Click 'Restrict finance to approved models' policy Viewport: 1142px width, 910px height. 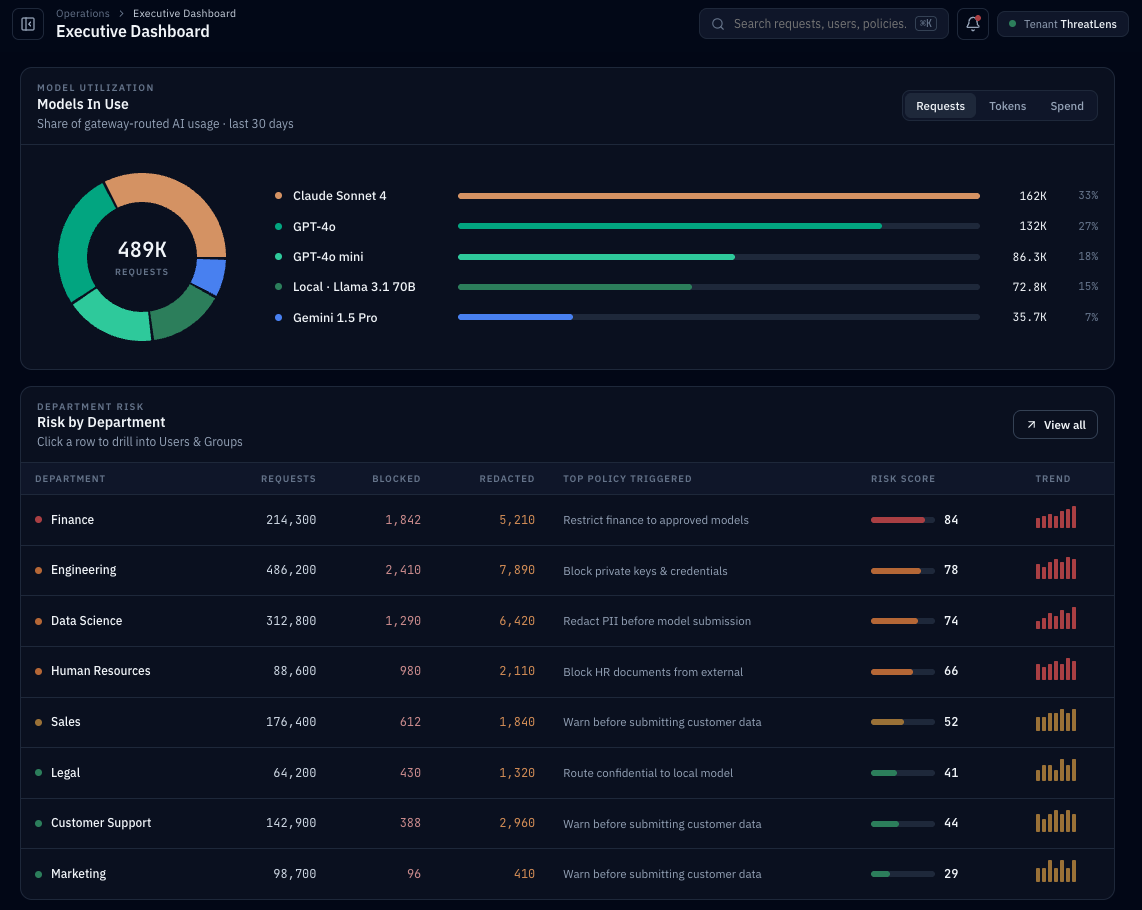(655, 520)
